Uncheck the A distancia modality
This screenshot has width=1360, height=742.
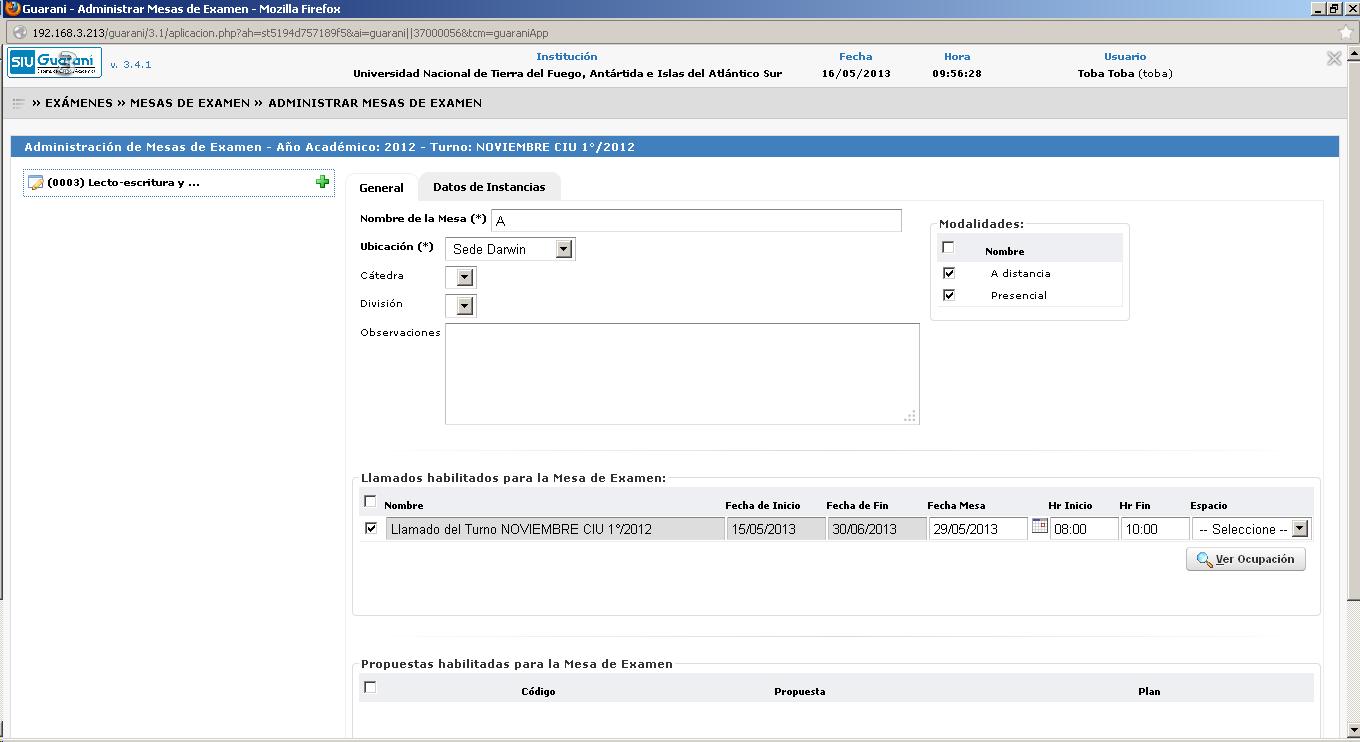point(948,272)
